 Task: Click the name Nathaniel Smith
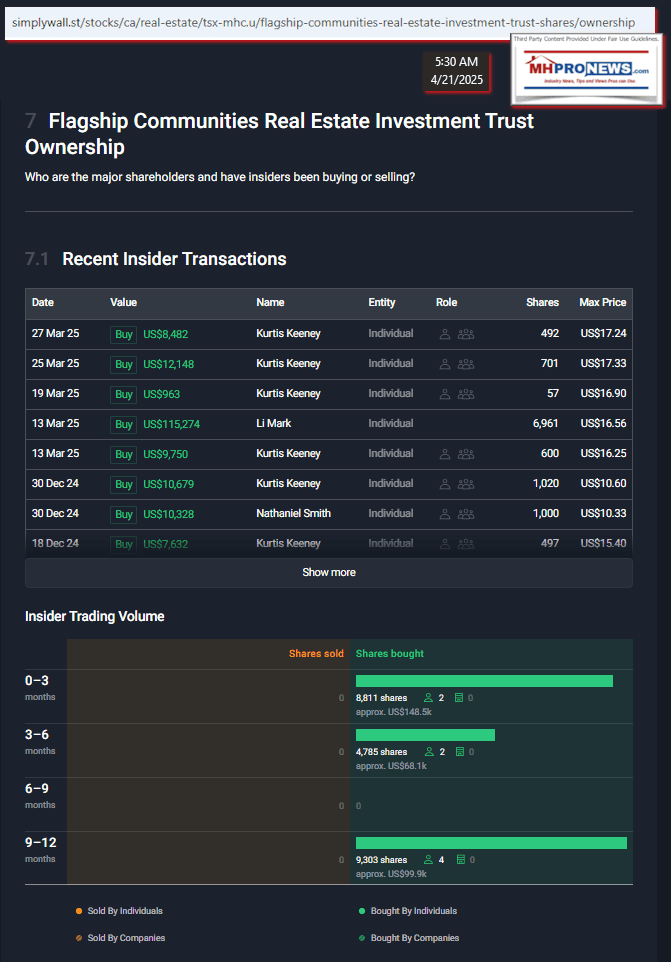point(293,514)
